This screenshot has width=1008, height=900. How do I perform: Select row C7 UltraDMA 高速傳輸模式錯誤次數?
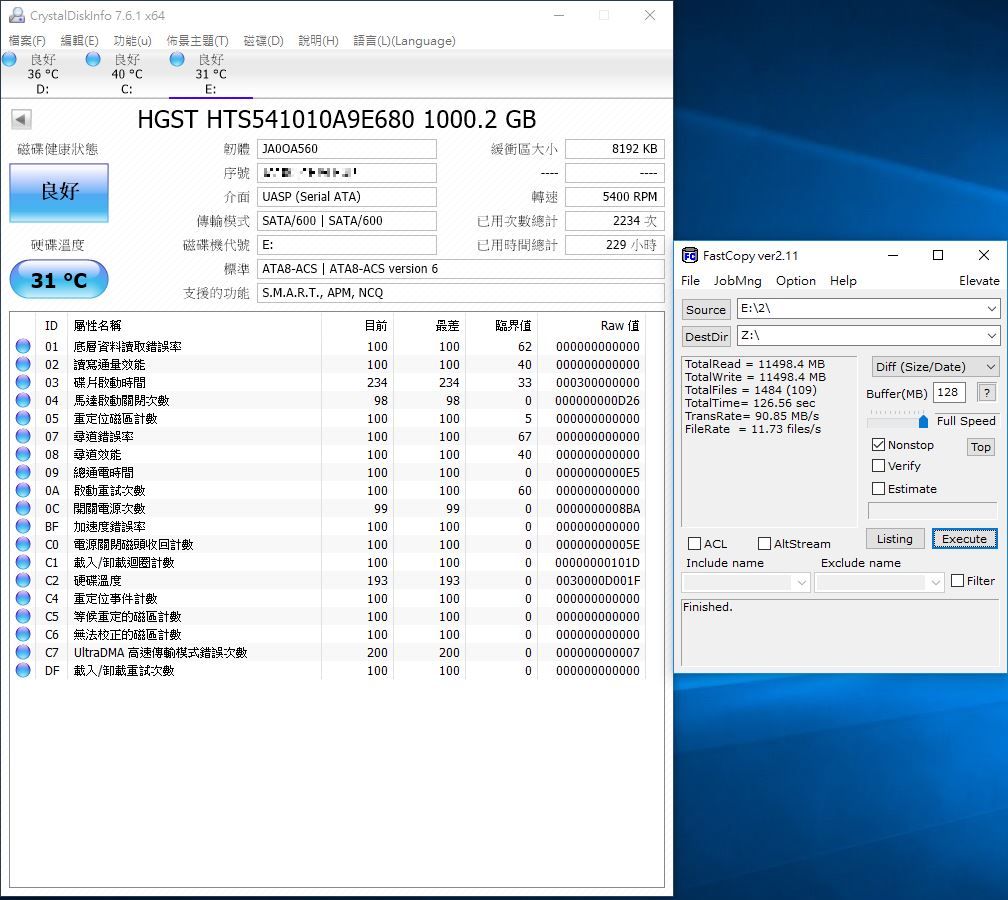tap(328, 652)
